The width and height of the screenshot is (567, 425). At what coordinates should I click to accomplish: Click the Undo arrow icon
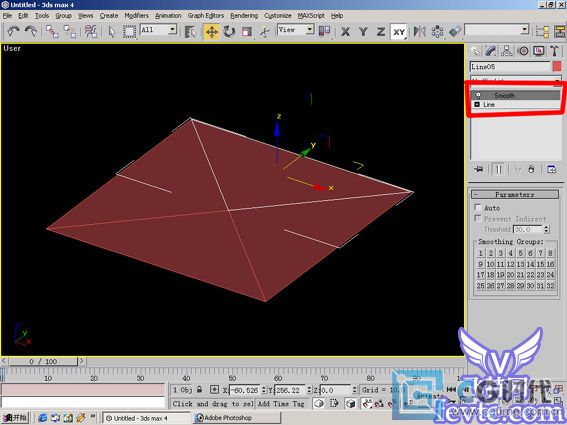(13, 31)
